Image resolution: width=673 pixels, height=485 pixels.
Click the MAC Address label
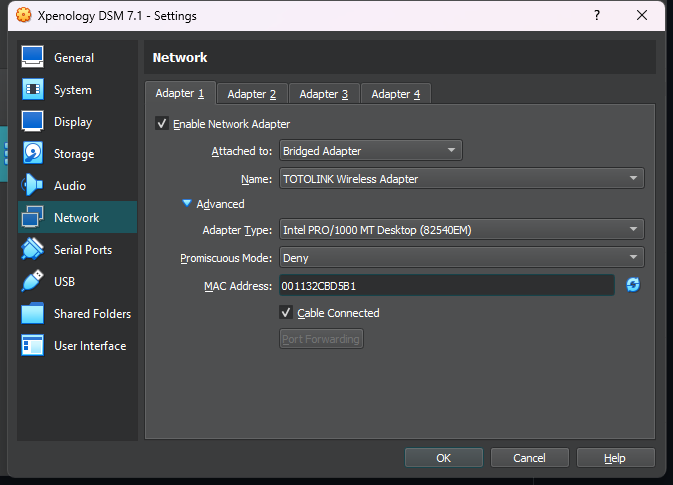[x=238, y=286]
